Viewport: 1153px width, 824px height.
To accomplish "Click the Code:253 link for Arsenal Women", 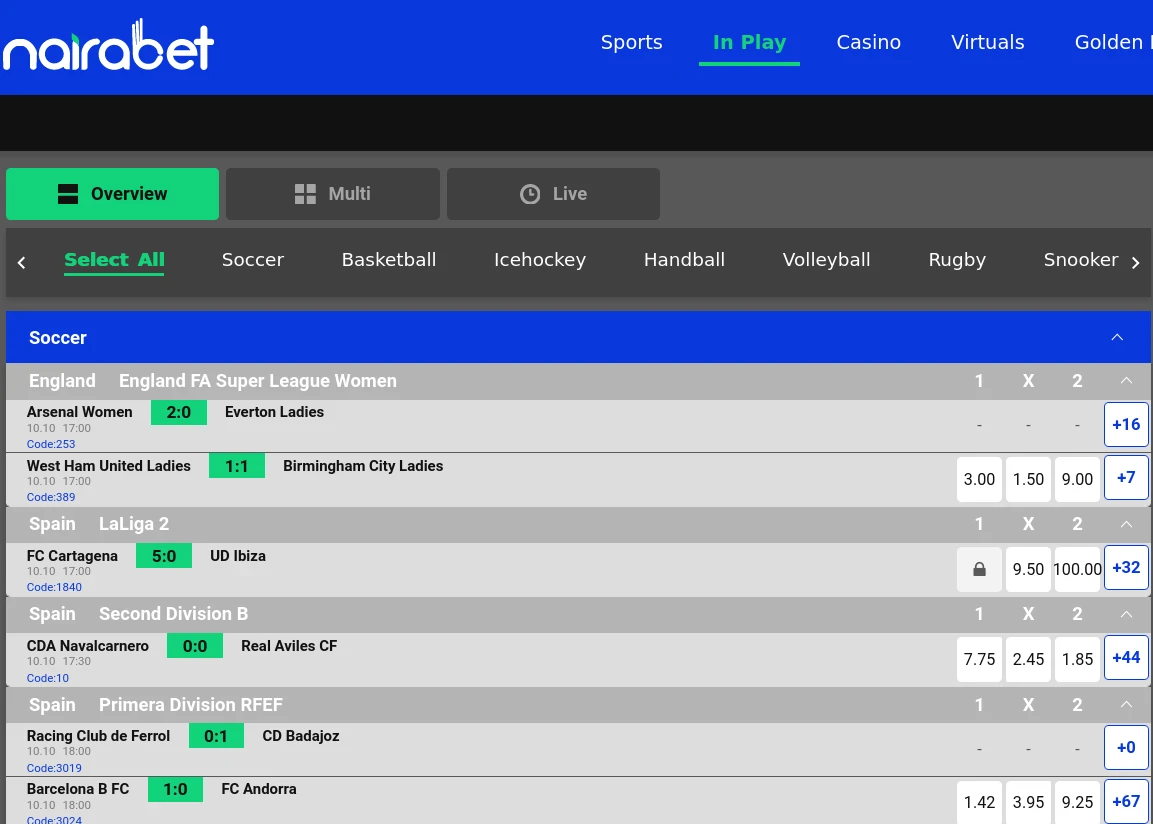I will [x=51, y=444].
